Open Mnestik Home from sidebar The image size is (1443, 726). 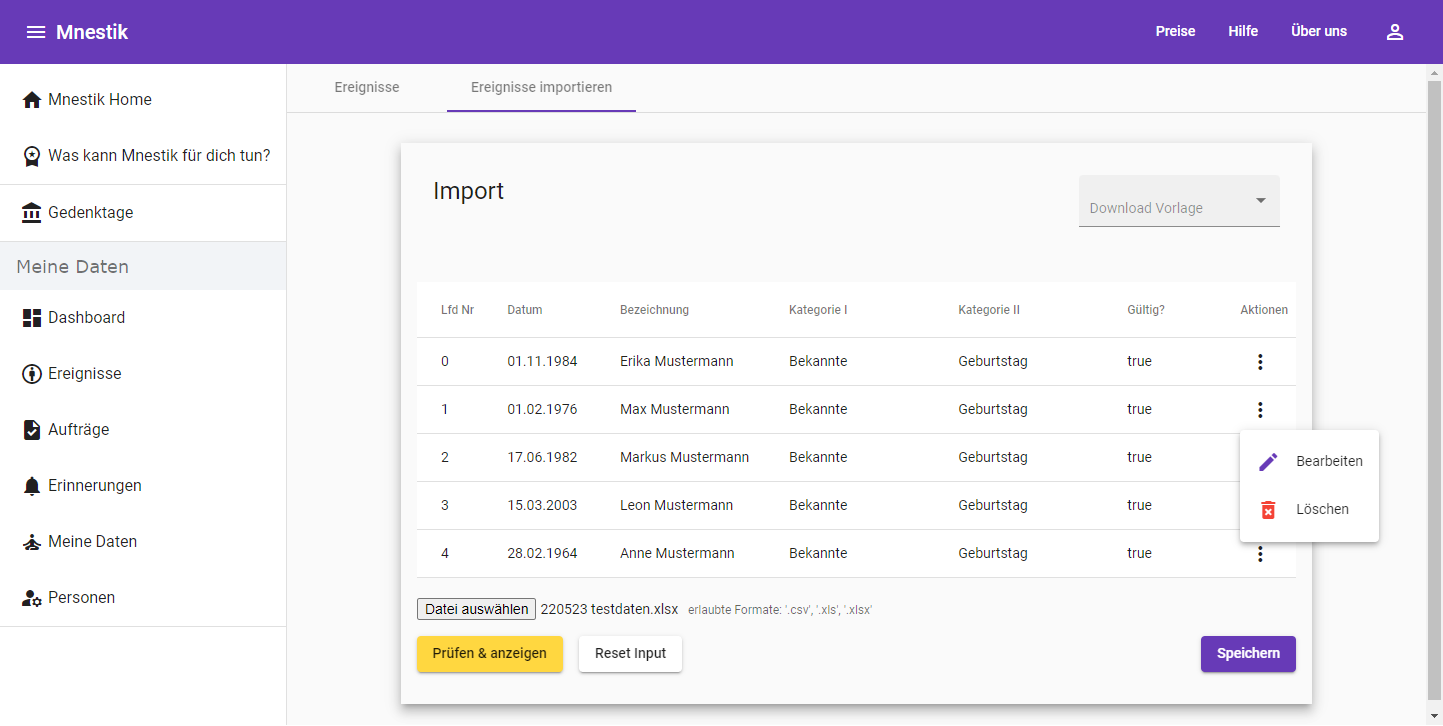[x=99, y=100]
